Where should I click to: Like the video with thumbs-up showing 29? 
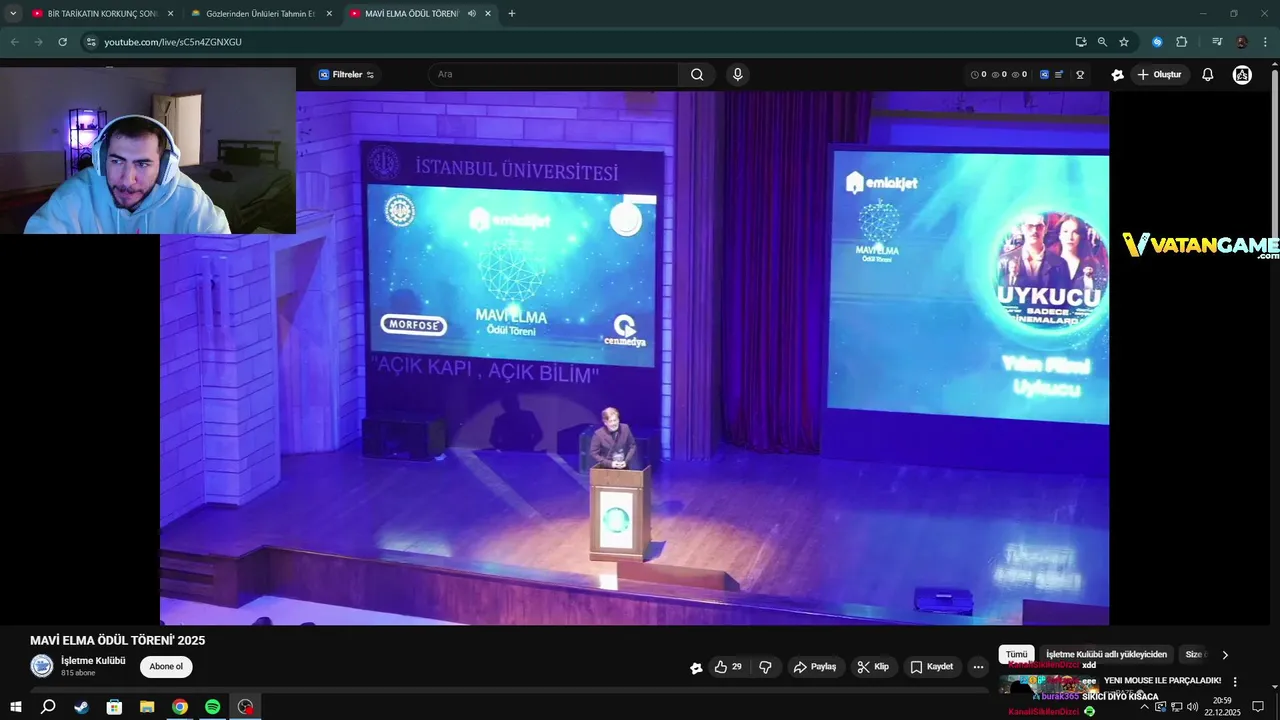coord(728,667)
